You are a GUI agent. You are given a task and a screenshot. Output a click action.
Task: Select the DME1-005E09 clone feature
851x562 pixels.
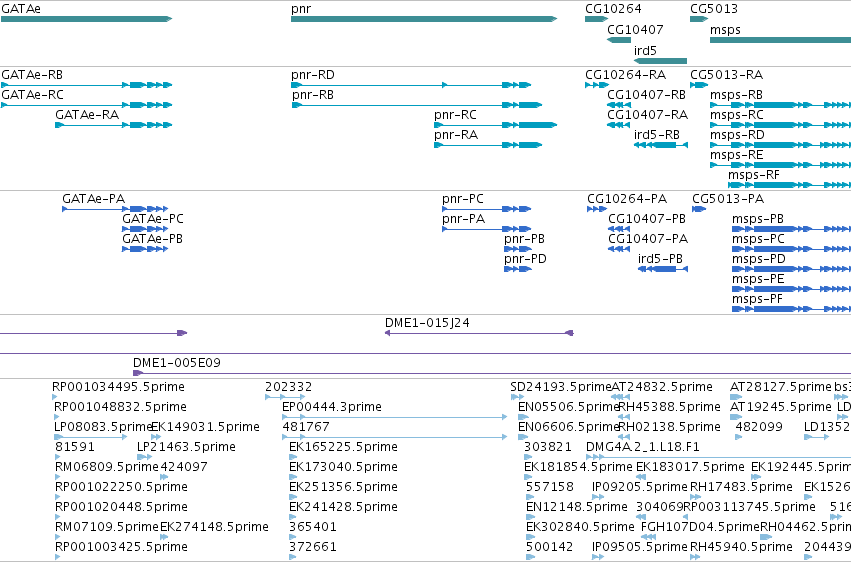point(492,373)
